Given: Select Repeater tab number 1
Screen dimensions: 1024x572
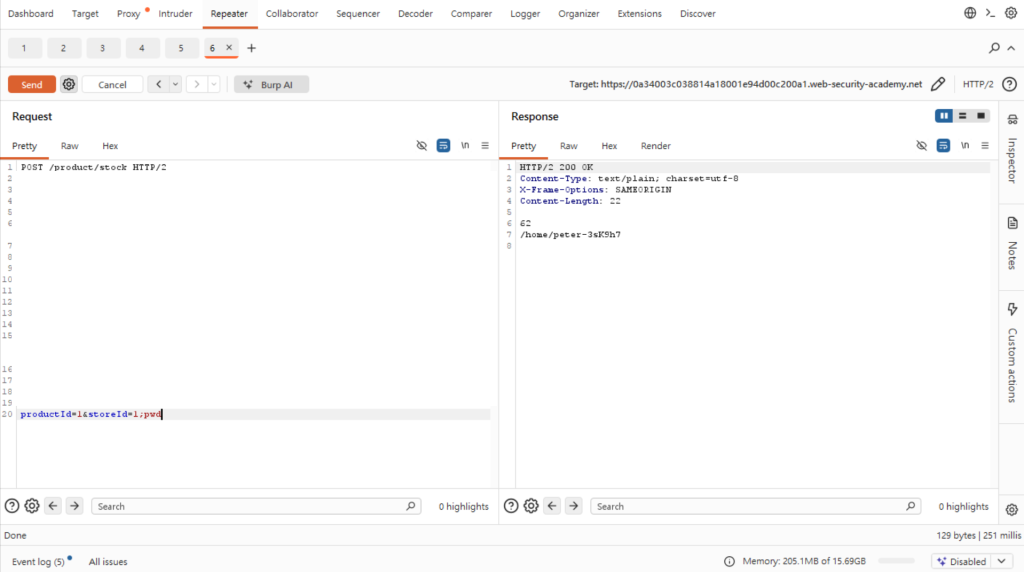Looking at the screenshot, I should (x=24, y=48).
